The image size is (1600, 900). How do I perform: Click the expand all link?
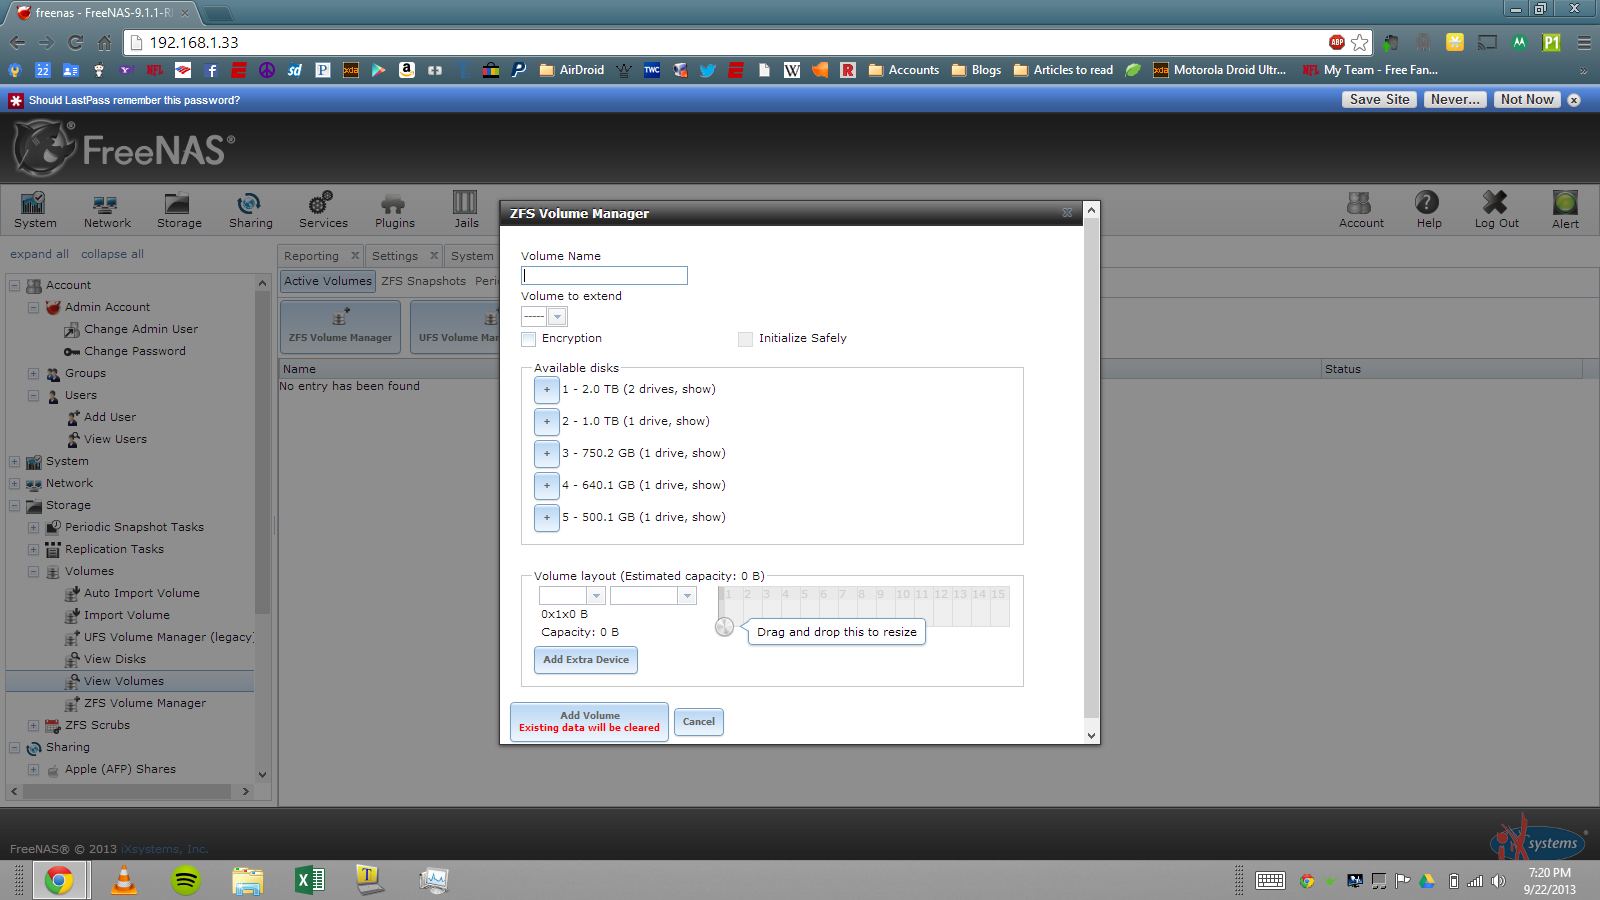tap(39, 254)
